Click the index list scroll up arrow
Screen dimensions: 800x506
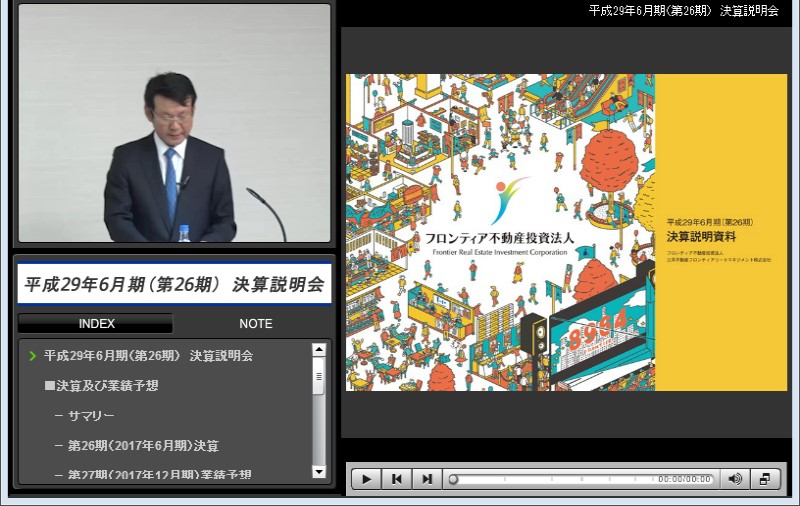pyautogui.click(x=319, y=349)
